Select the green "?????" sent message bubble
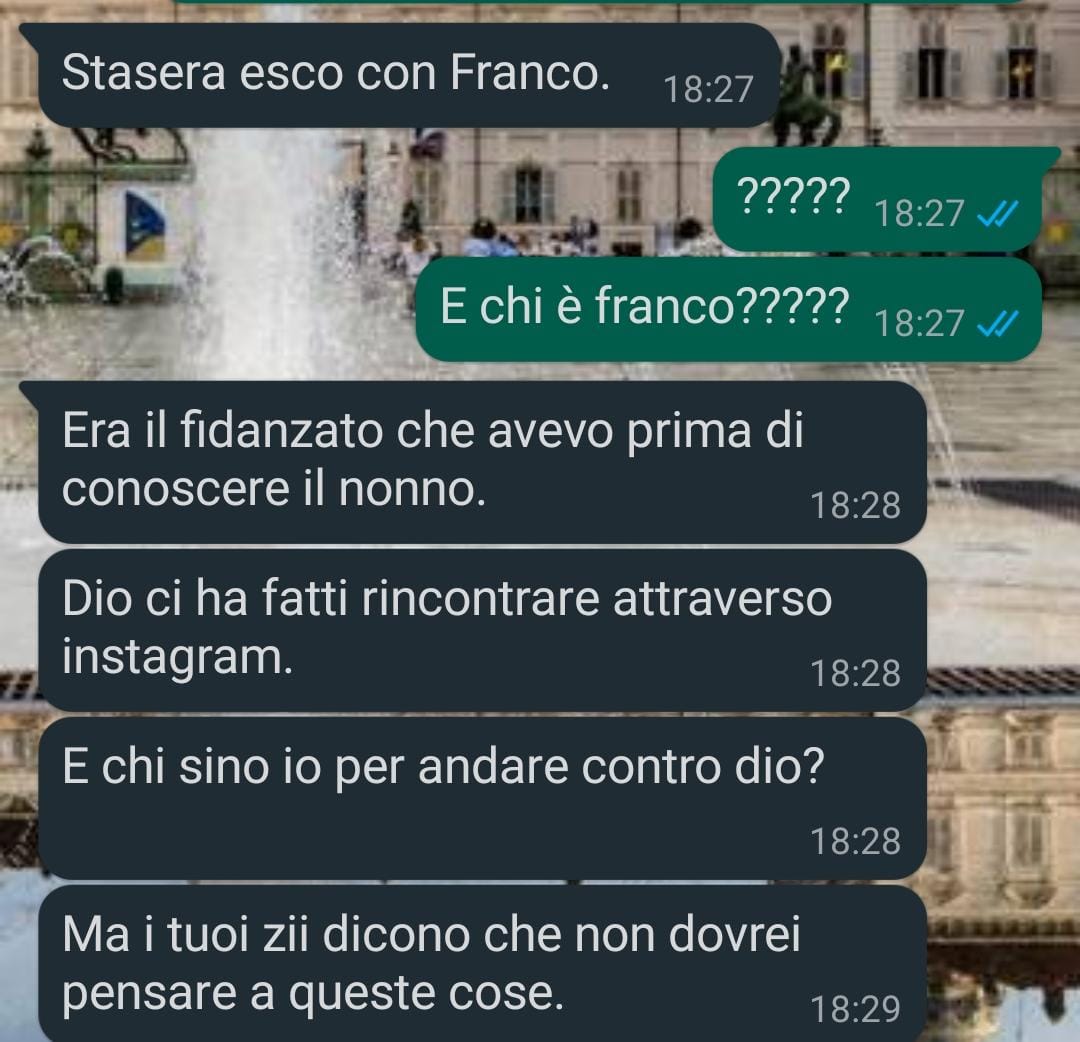Screen dimensions: 1080x1042 click(886, 199)
